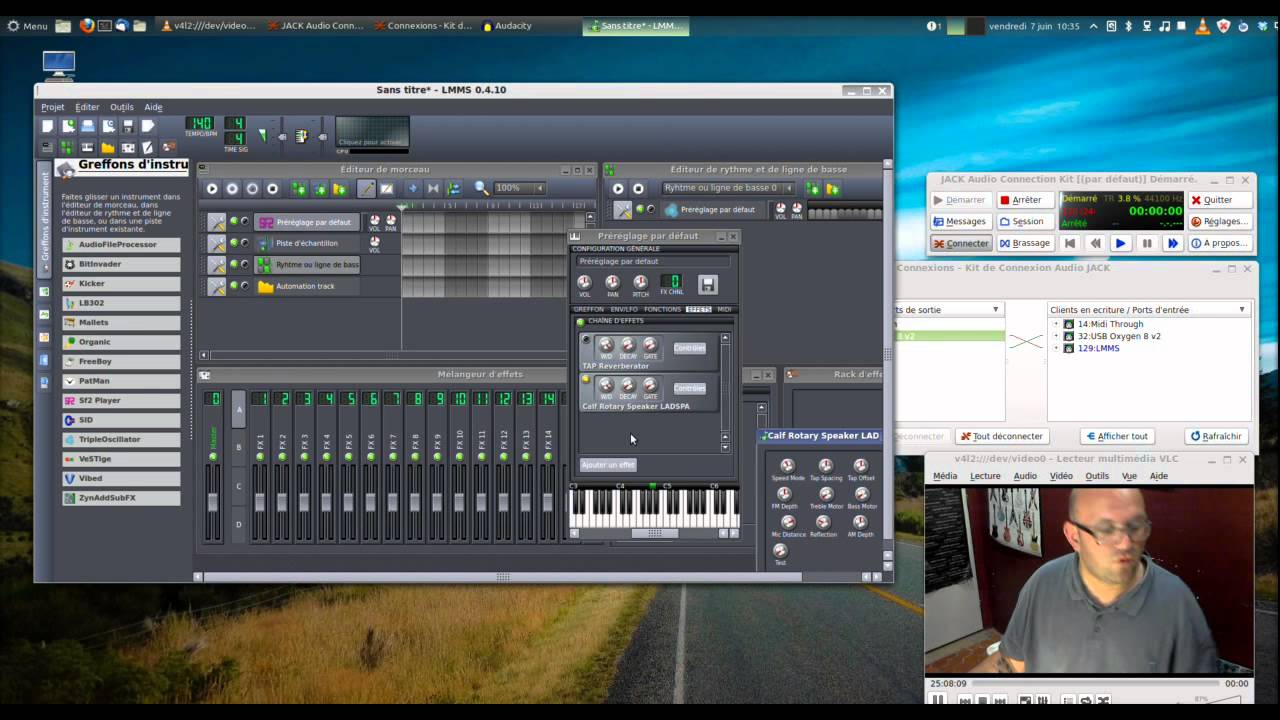Create a new LMMS project
Viewport: 1280px width, 720px height.
(47, 126)
